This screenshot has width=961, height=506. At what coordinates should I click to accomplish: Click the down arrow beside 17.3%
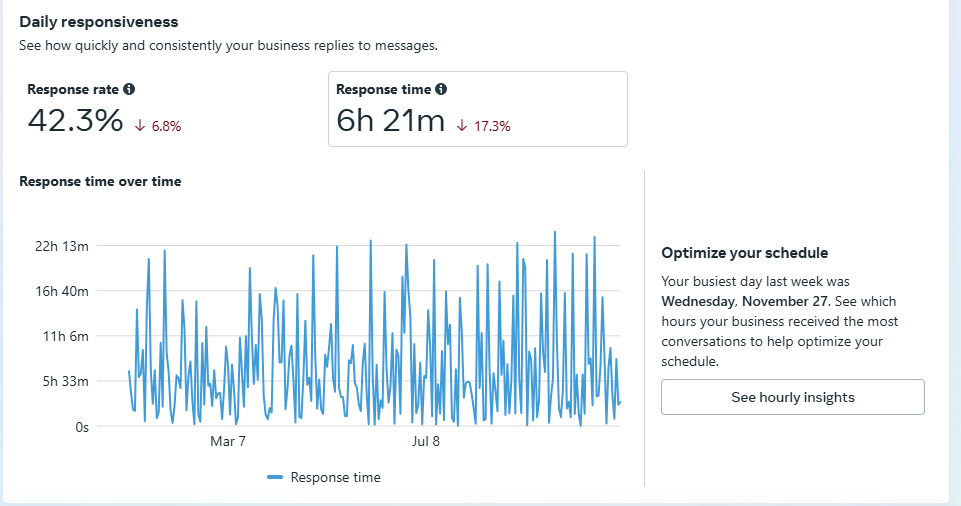pyautogui.click(x=462, y=126)
